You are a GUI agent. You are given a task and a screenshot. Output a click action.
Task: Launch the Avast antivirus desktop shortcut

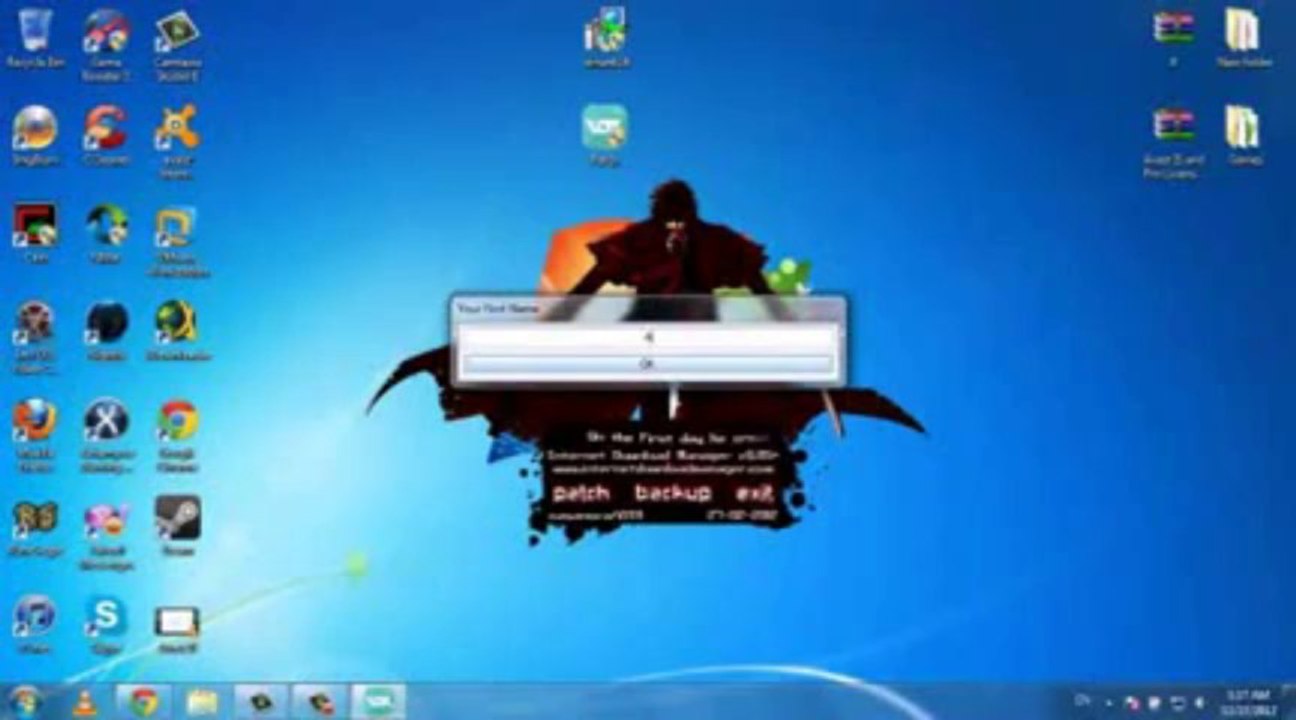pyautogui.click(x=177, y=140)
